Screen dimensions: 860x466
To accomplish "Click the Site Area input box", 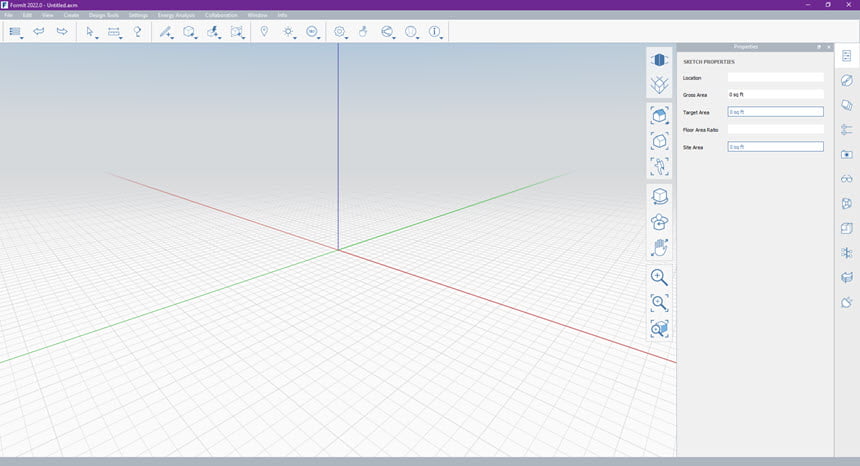I will click(x=776, y=147).
